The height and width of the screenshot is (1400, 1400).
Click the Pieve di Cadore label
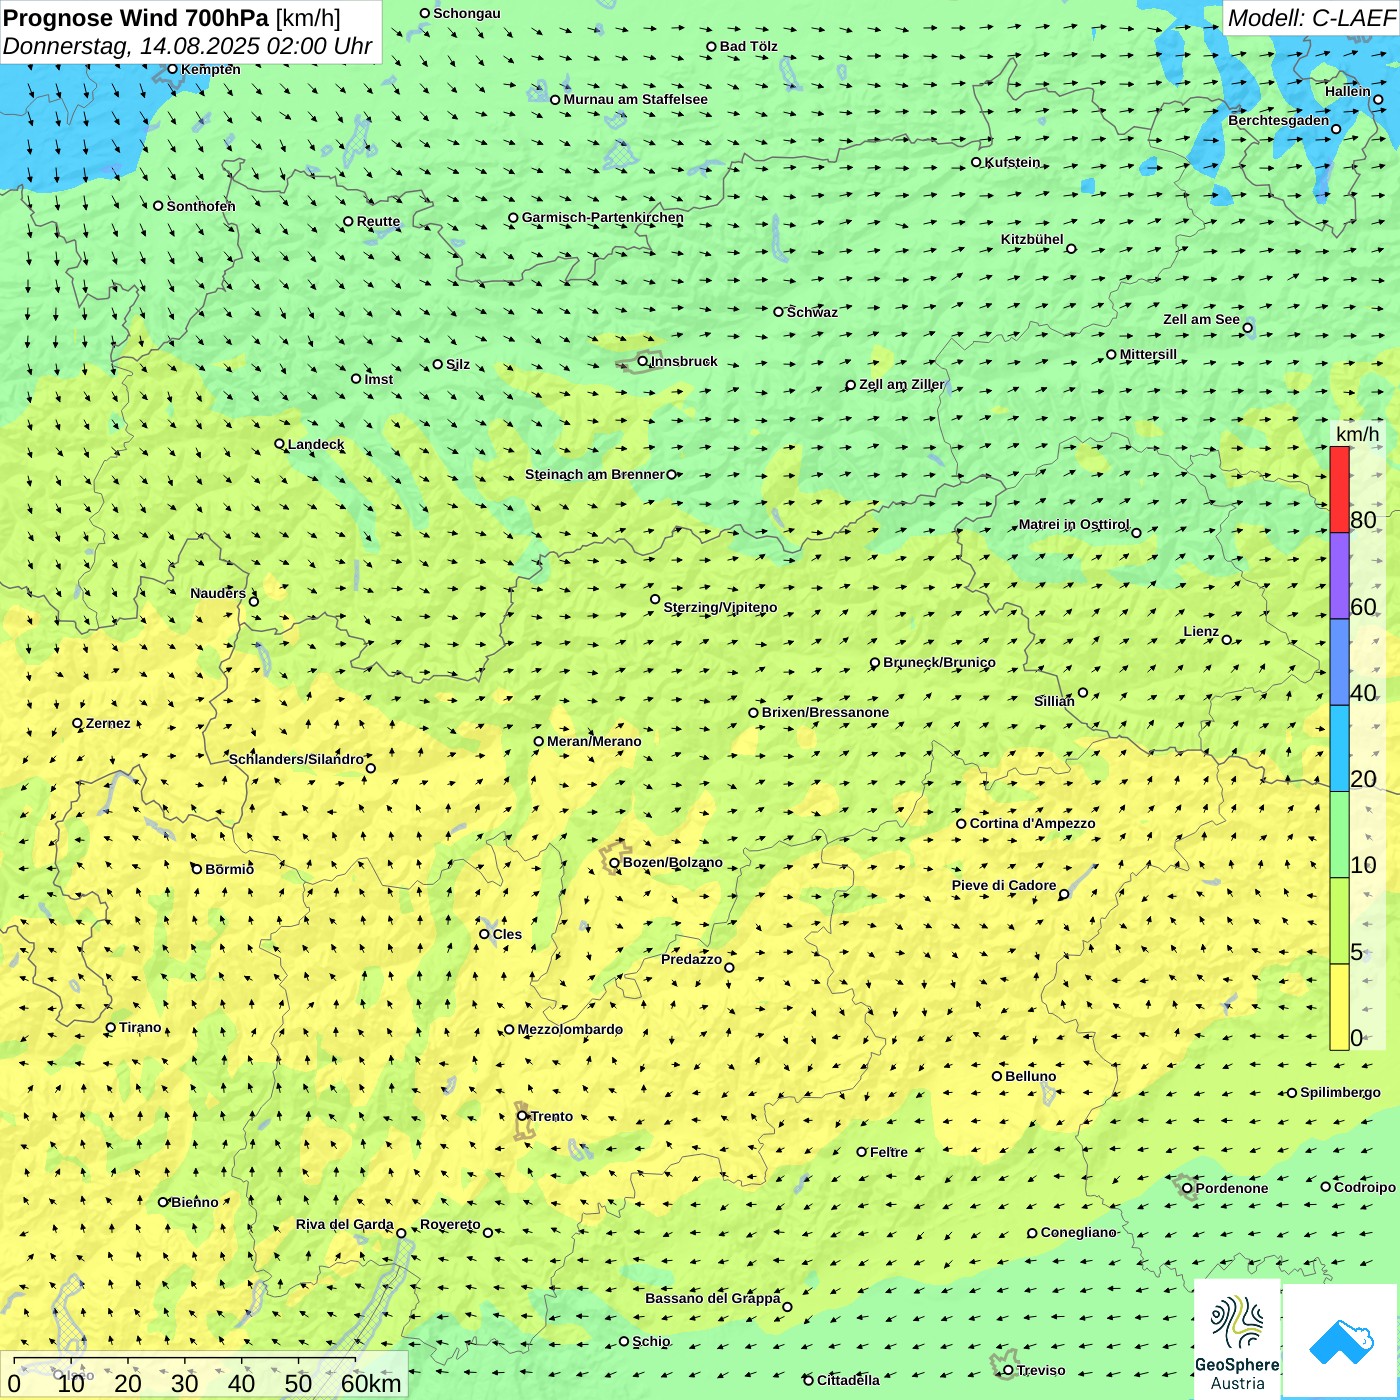(x=1004, y=885)
